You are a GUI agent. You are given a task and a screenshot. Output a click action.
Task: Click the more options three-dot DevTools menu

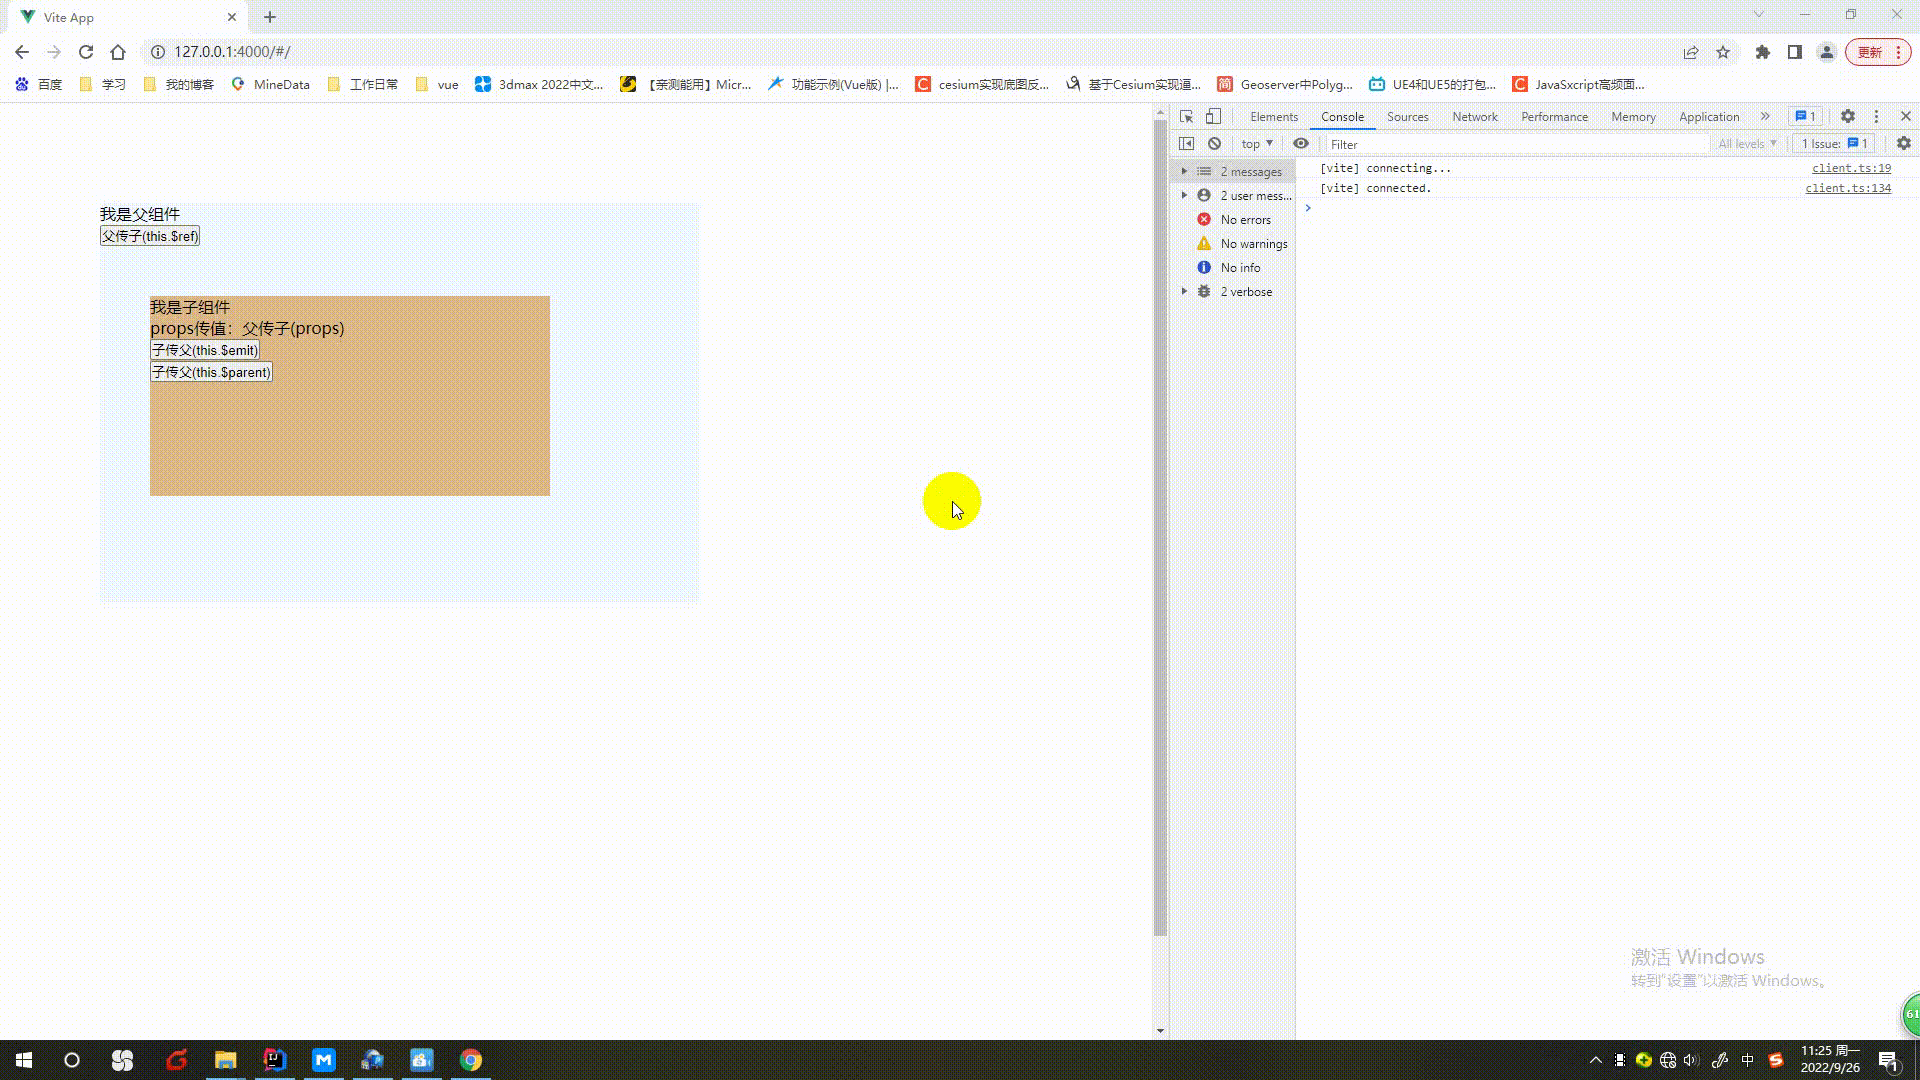[x=1876, y=116]
